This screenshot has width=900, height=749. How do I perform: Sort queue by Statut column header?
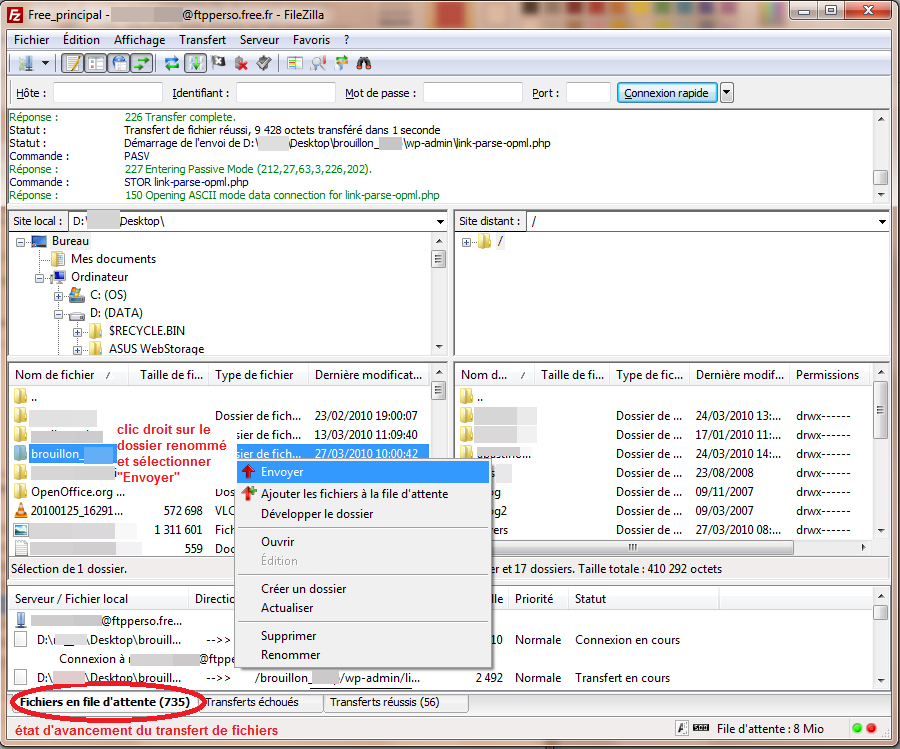[643, 599]
